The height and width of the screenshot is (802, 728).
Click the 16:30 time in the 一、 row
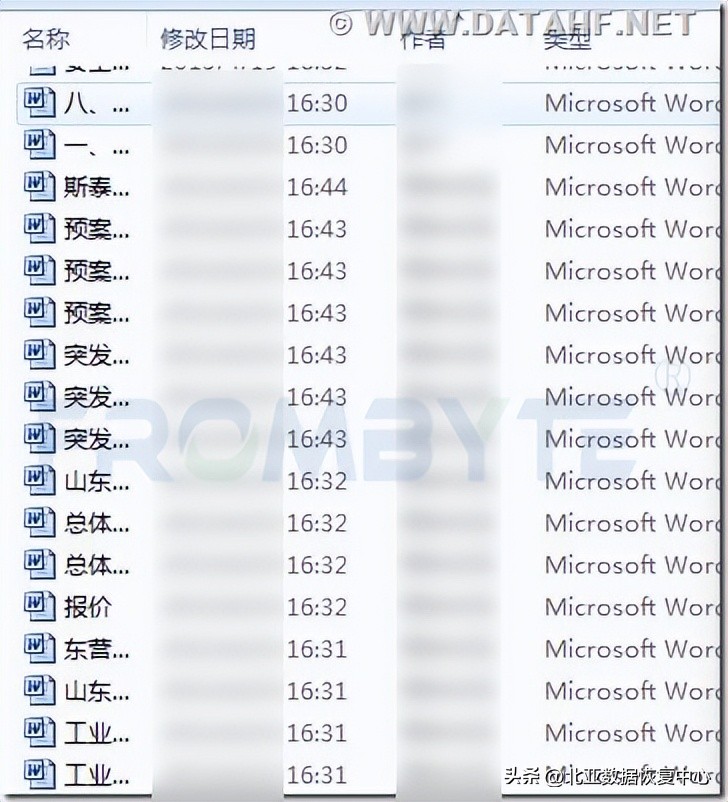click(x=317, y=145)
